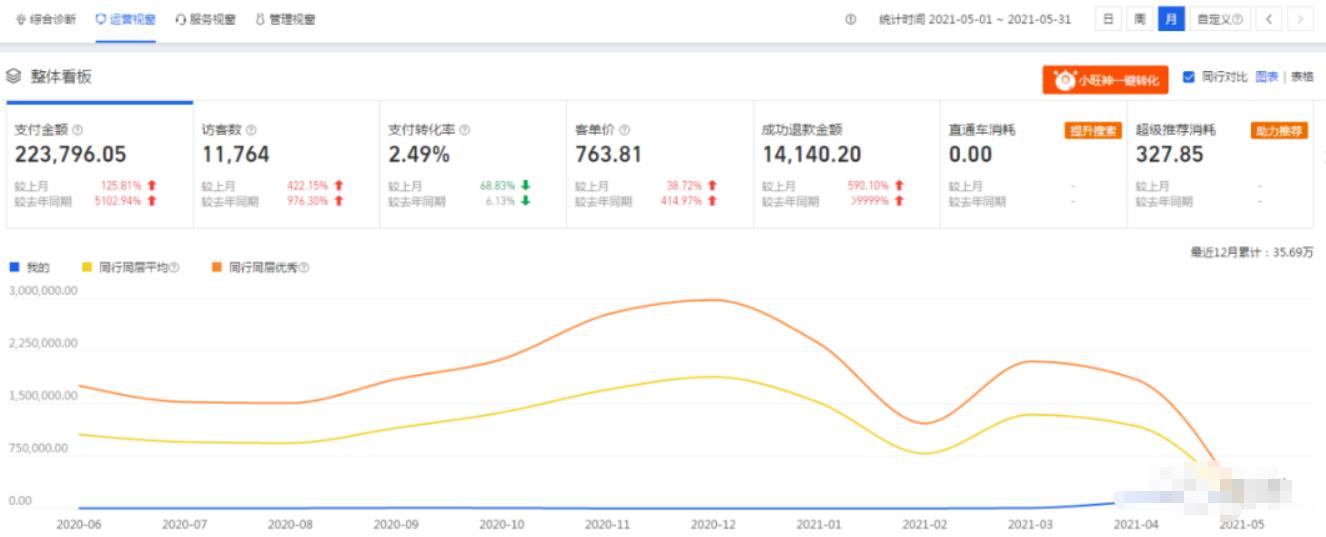The image size is (1326, 537).
Task: Click help icon beside 同行同层优秀 legend
Action: [x=304, y=268]
